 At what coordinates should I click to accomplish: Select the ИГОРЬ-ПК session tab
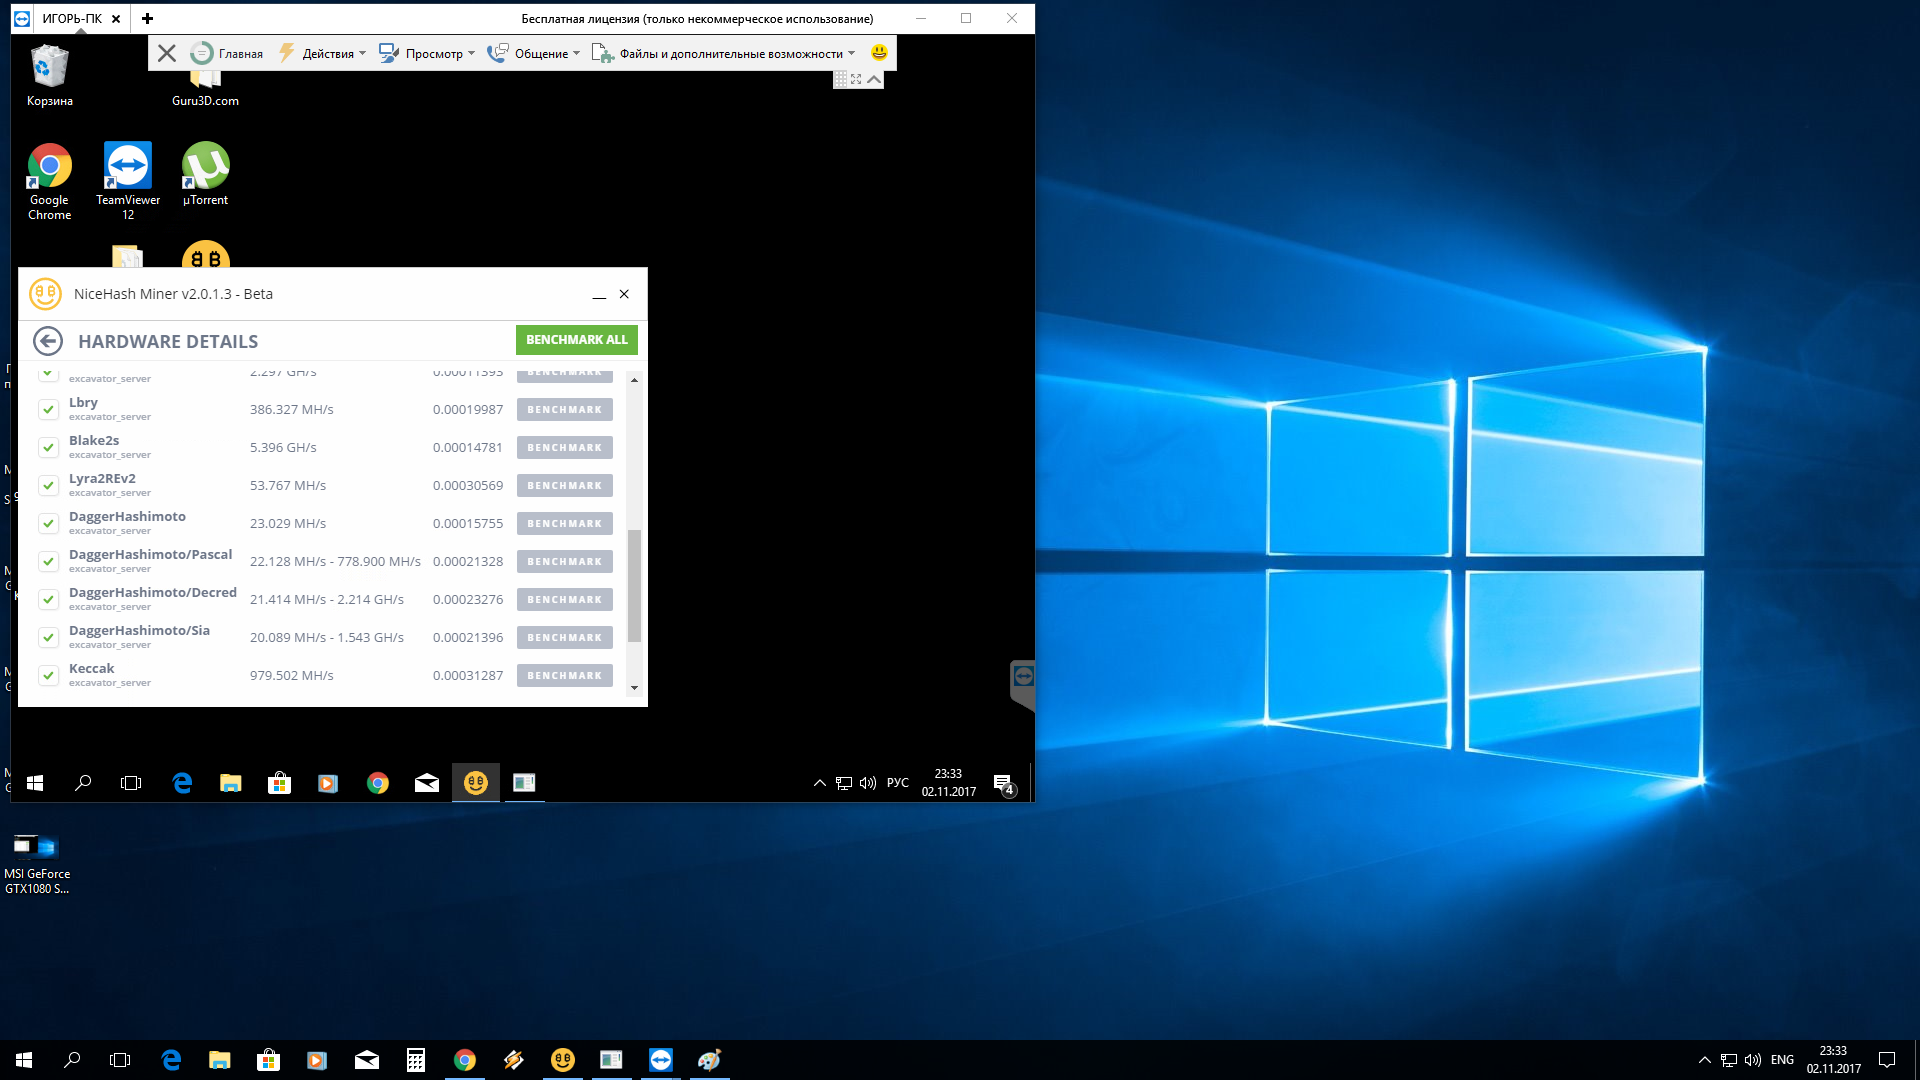pos(72,18)
